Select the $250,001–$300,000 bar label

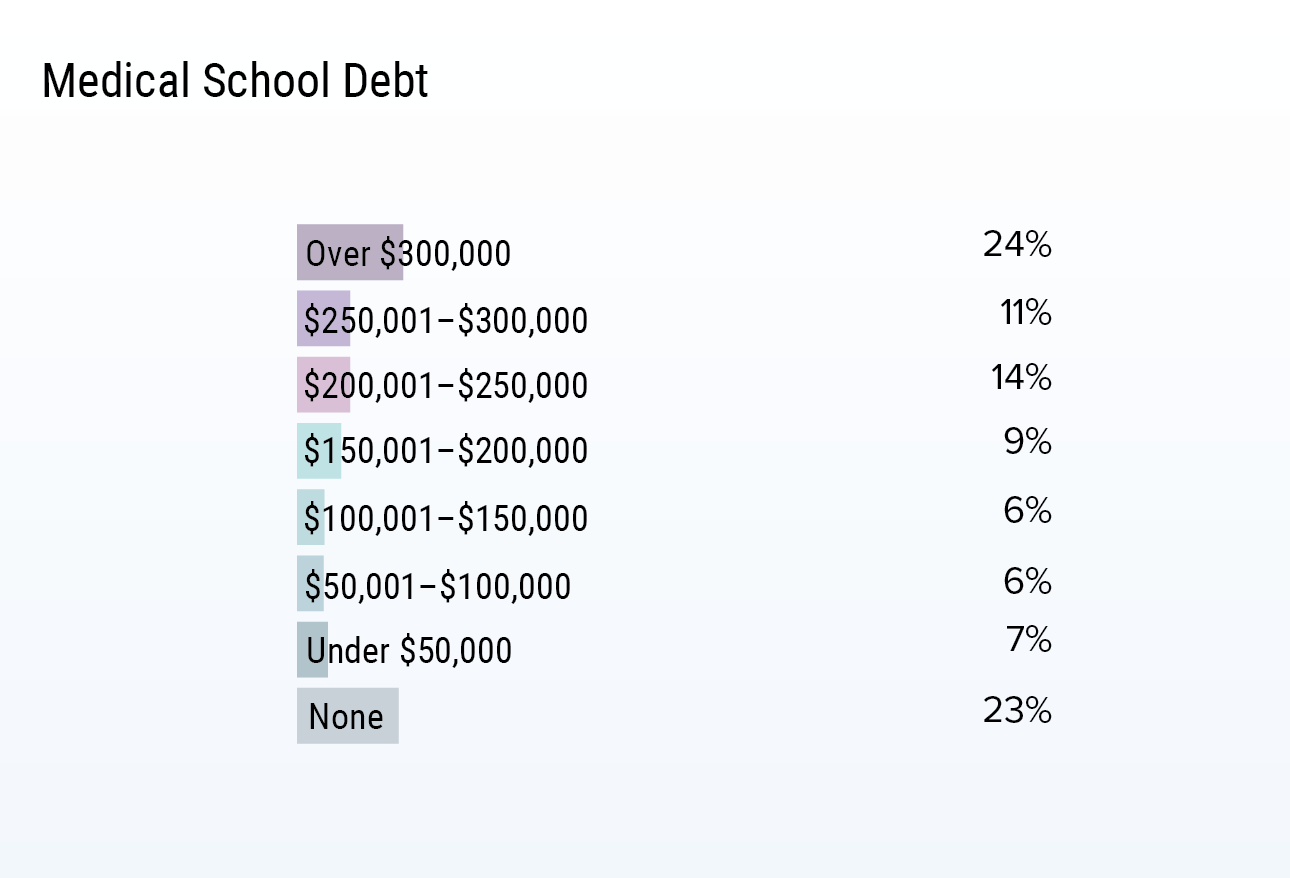[446, 321]
